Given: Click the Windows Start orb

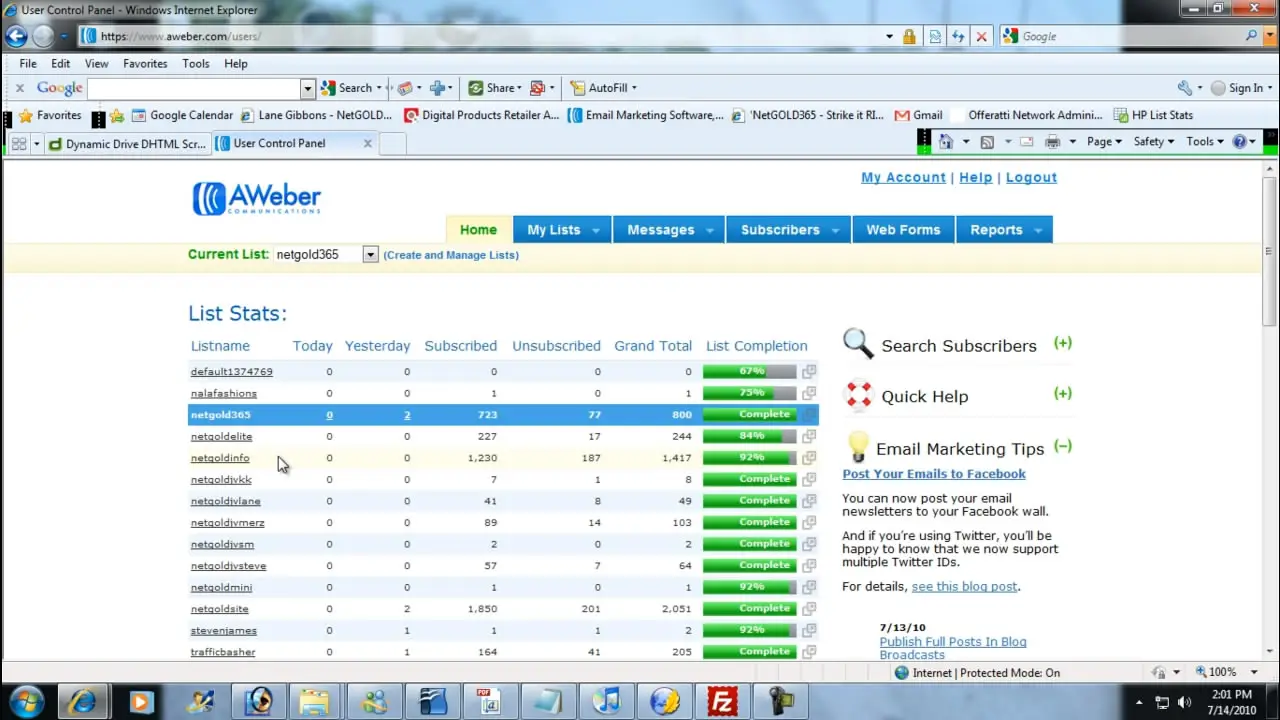Looking at the screenshot, I should 25,701.
